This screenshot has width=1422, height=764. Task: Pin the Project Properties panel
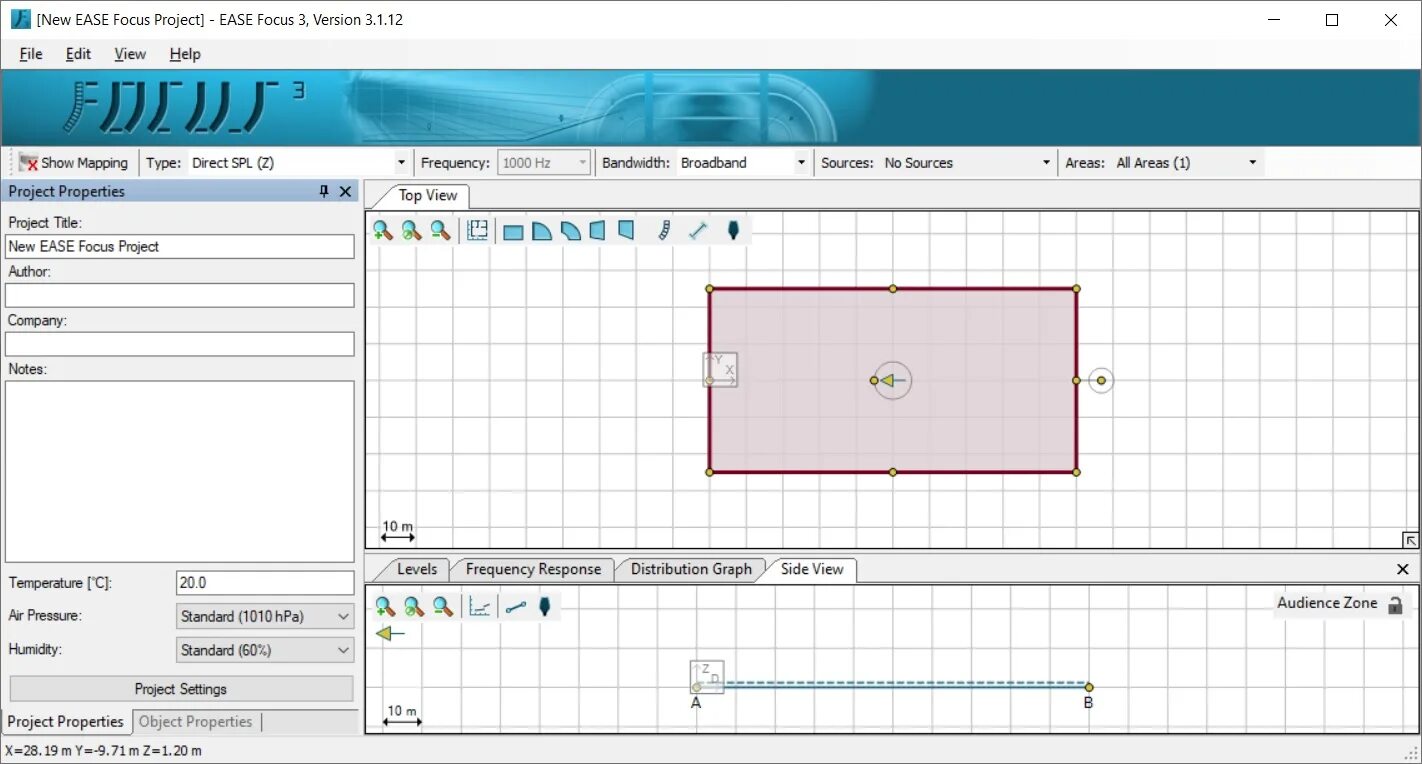point(324,191)
